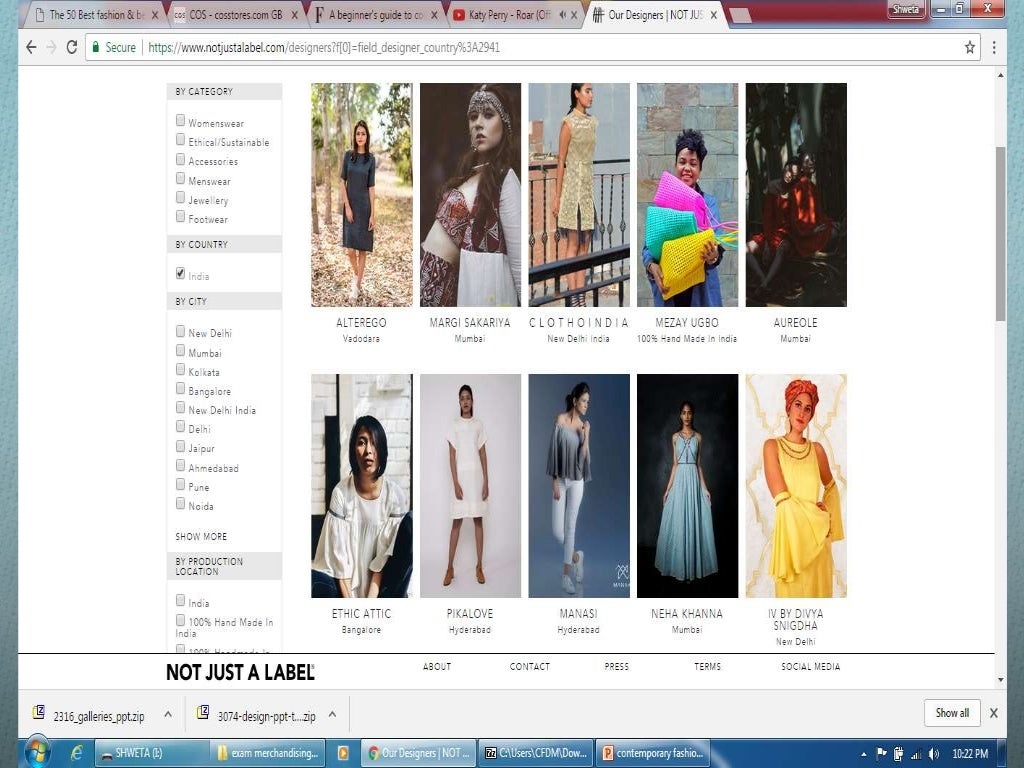Click the ETHIC ATTIC designer name
This screenshot has height=768, width=1024.
pos(361,614)
